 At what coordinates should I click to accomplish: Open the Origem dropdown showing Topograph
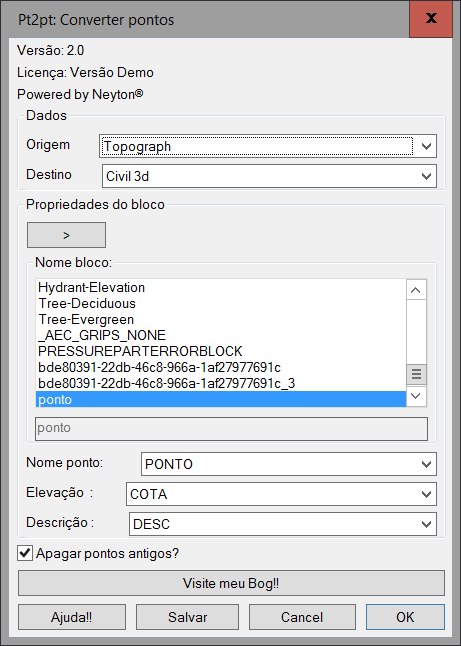coord(268,146)
